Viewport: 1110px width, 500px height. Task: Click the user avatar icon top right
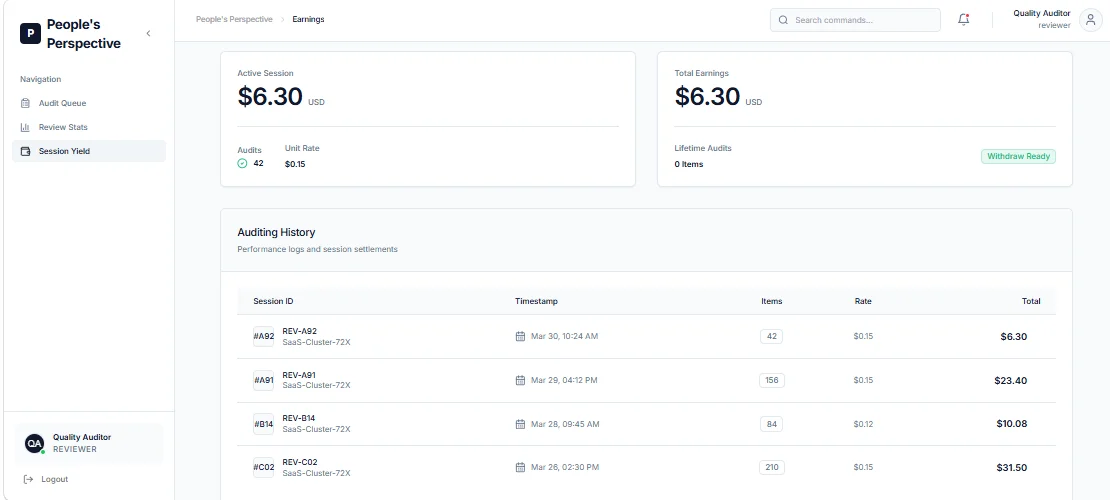coord(1090,20)
